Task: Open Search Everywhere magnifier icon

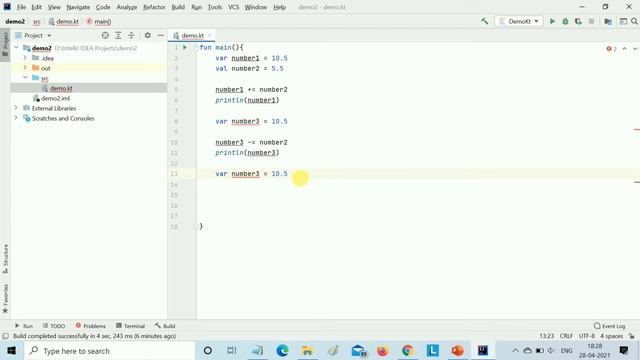Action: tap(634, 21)
